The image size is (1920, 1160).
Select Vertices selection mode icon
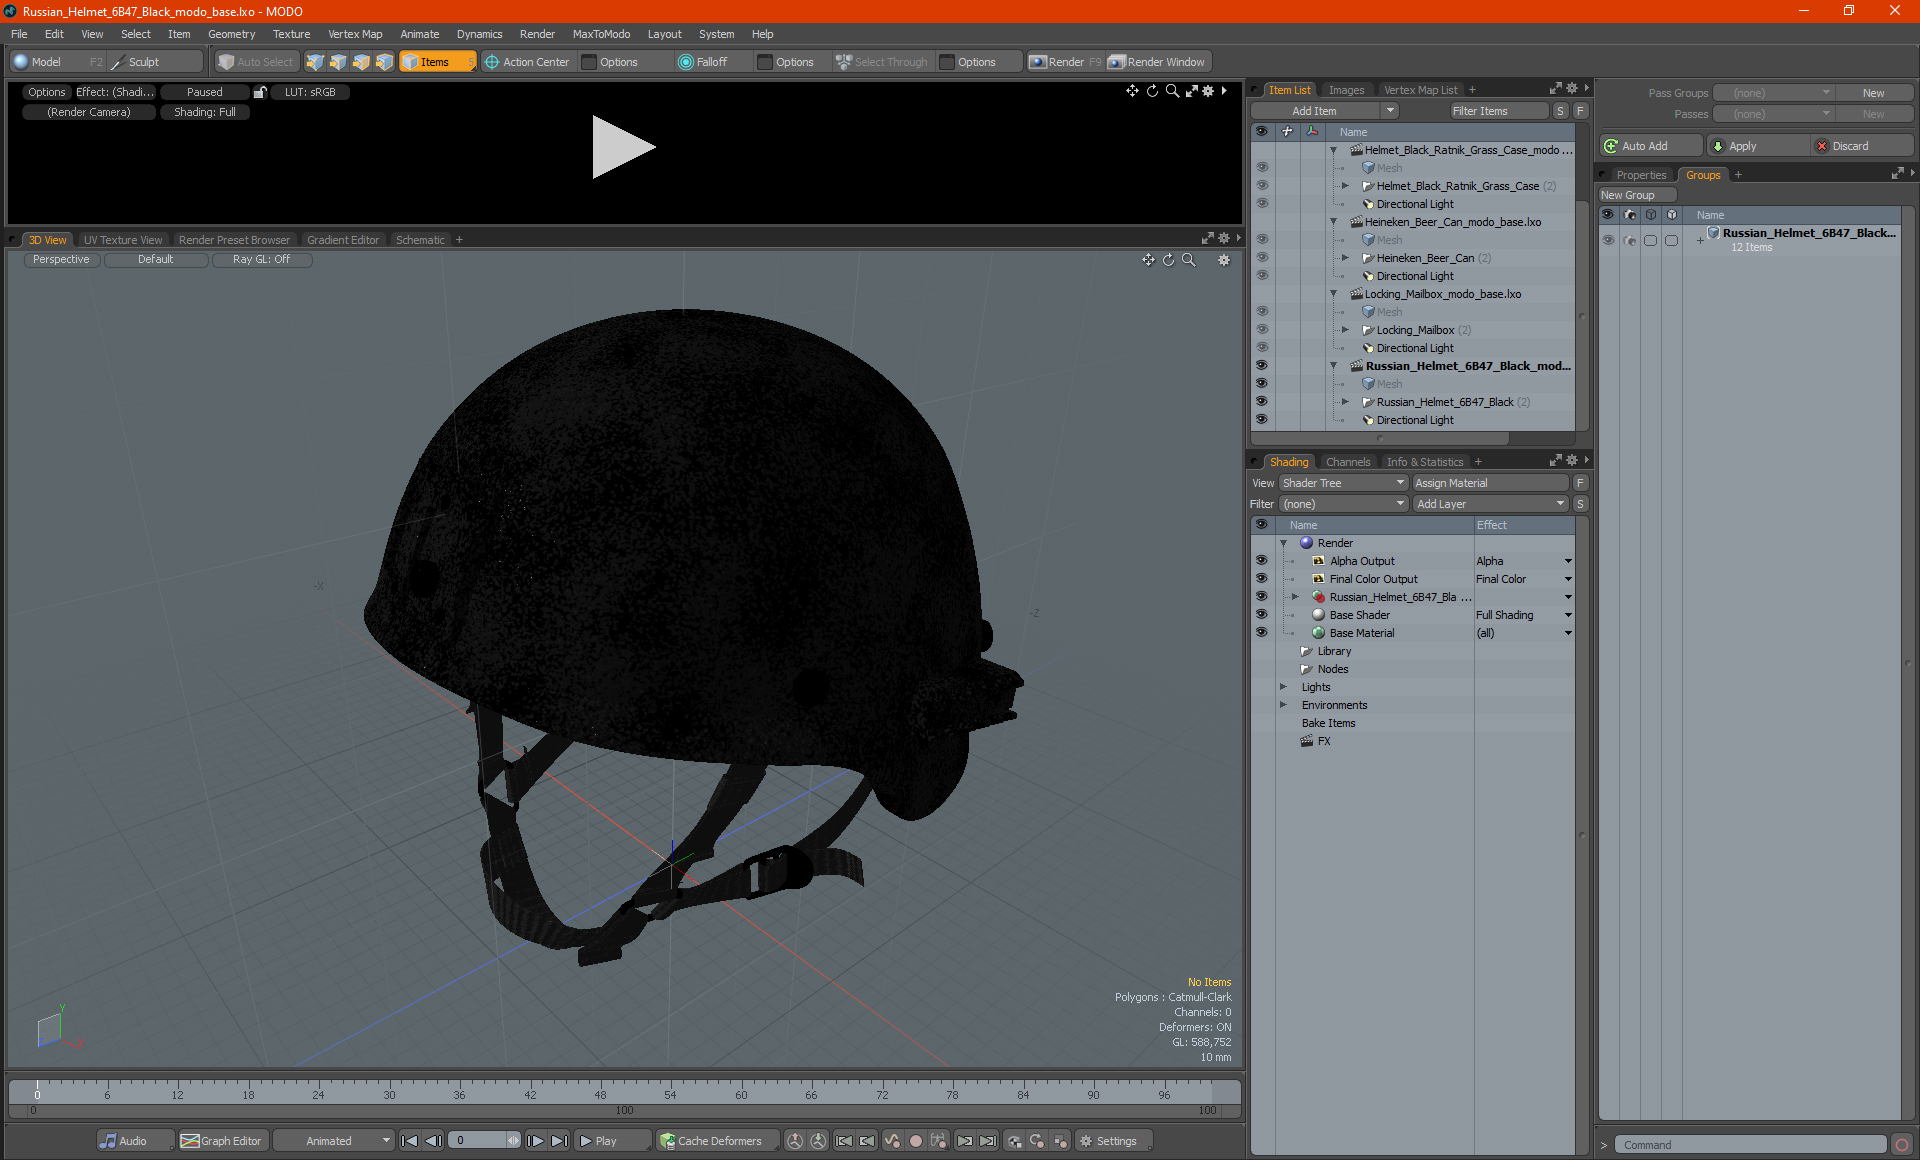click(315, 62)
